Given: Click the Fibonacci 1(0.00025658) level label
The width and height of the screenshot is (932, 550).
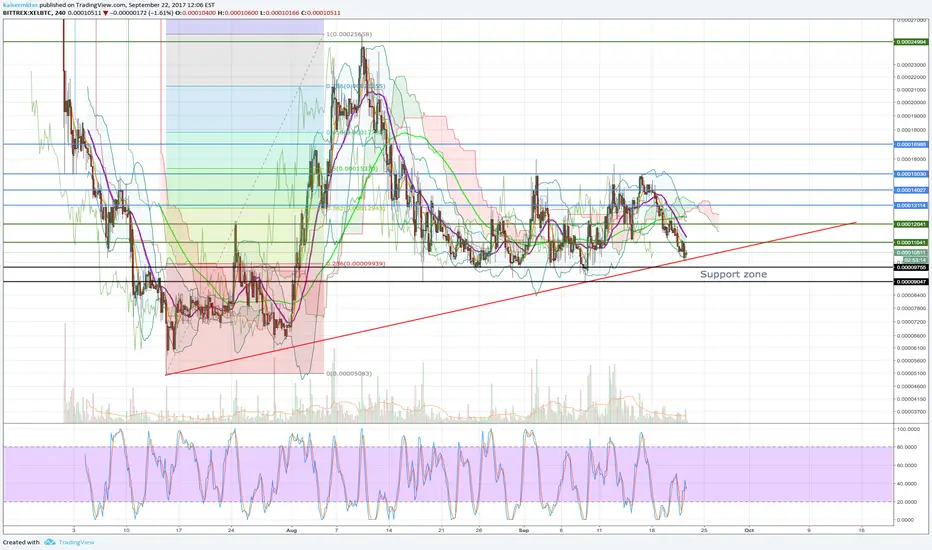Looking at the screenshot, I should (349, 34).
